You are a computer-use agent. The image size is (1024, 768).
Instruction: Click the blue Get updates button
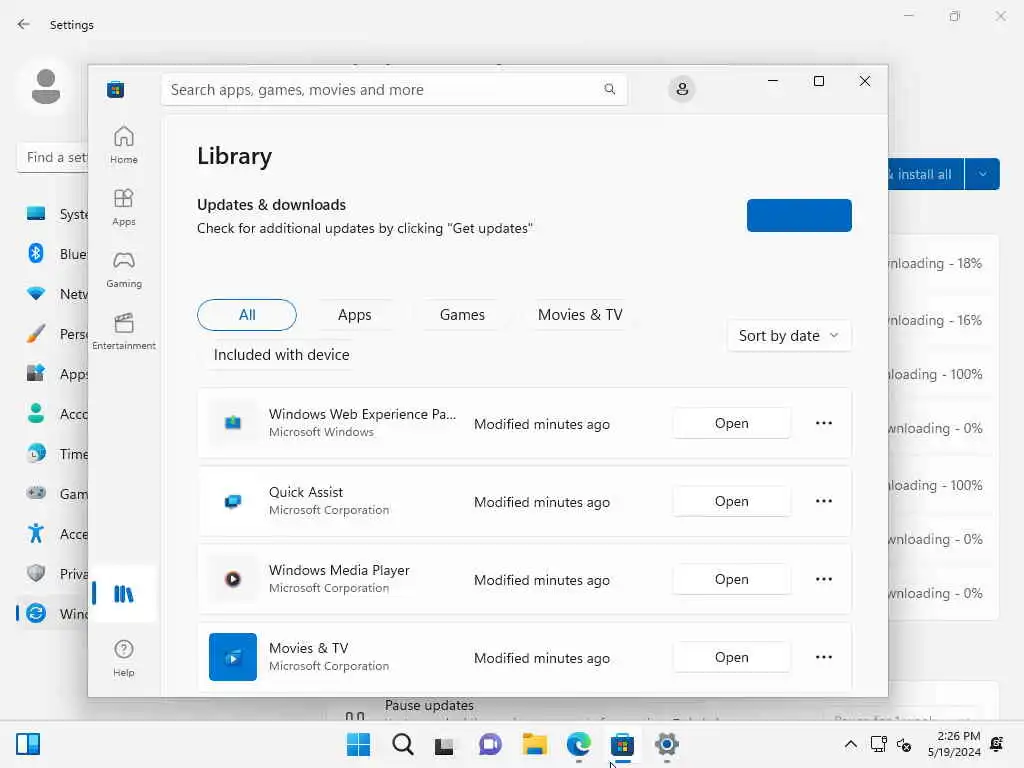[799, 216]
